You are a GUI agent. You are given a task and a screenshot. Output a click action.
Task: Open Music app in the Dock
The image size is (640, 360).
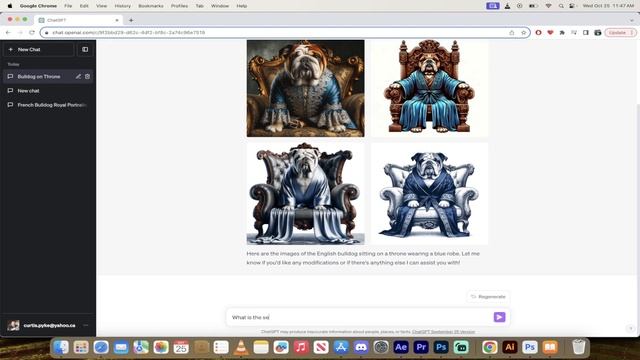click(301, 347)
